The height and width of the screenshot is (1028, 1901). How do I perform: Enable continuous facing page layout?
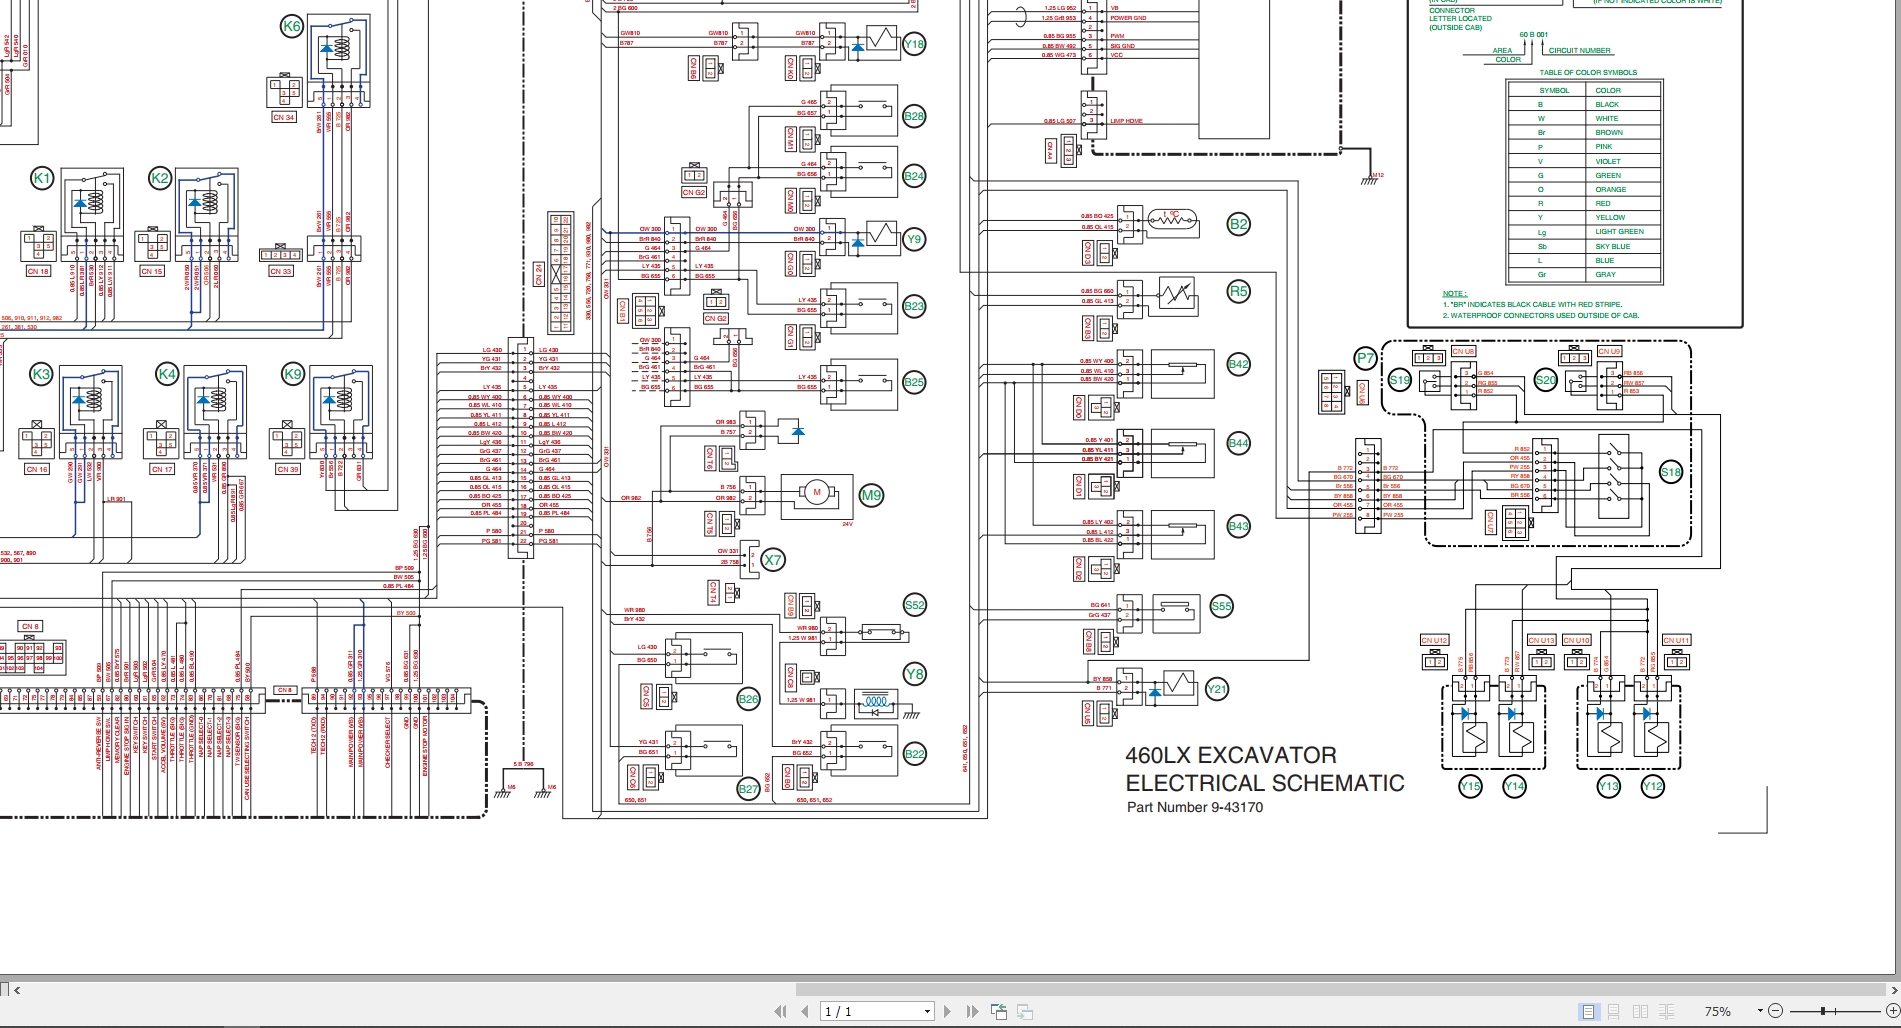click(x=1668, y=1011)
